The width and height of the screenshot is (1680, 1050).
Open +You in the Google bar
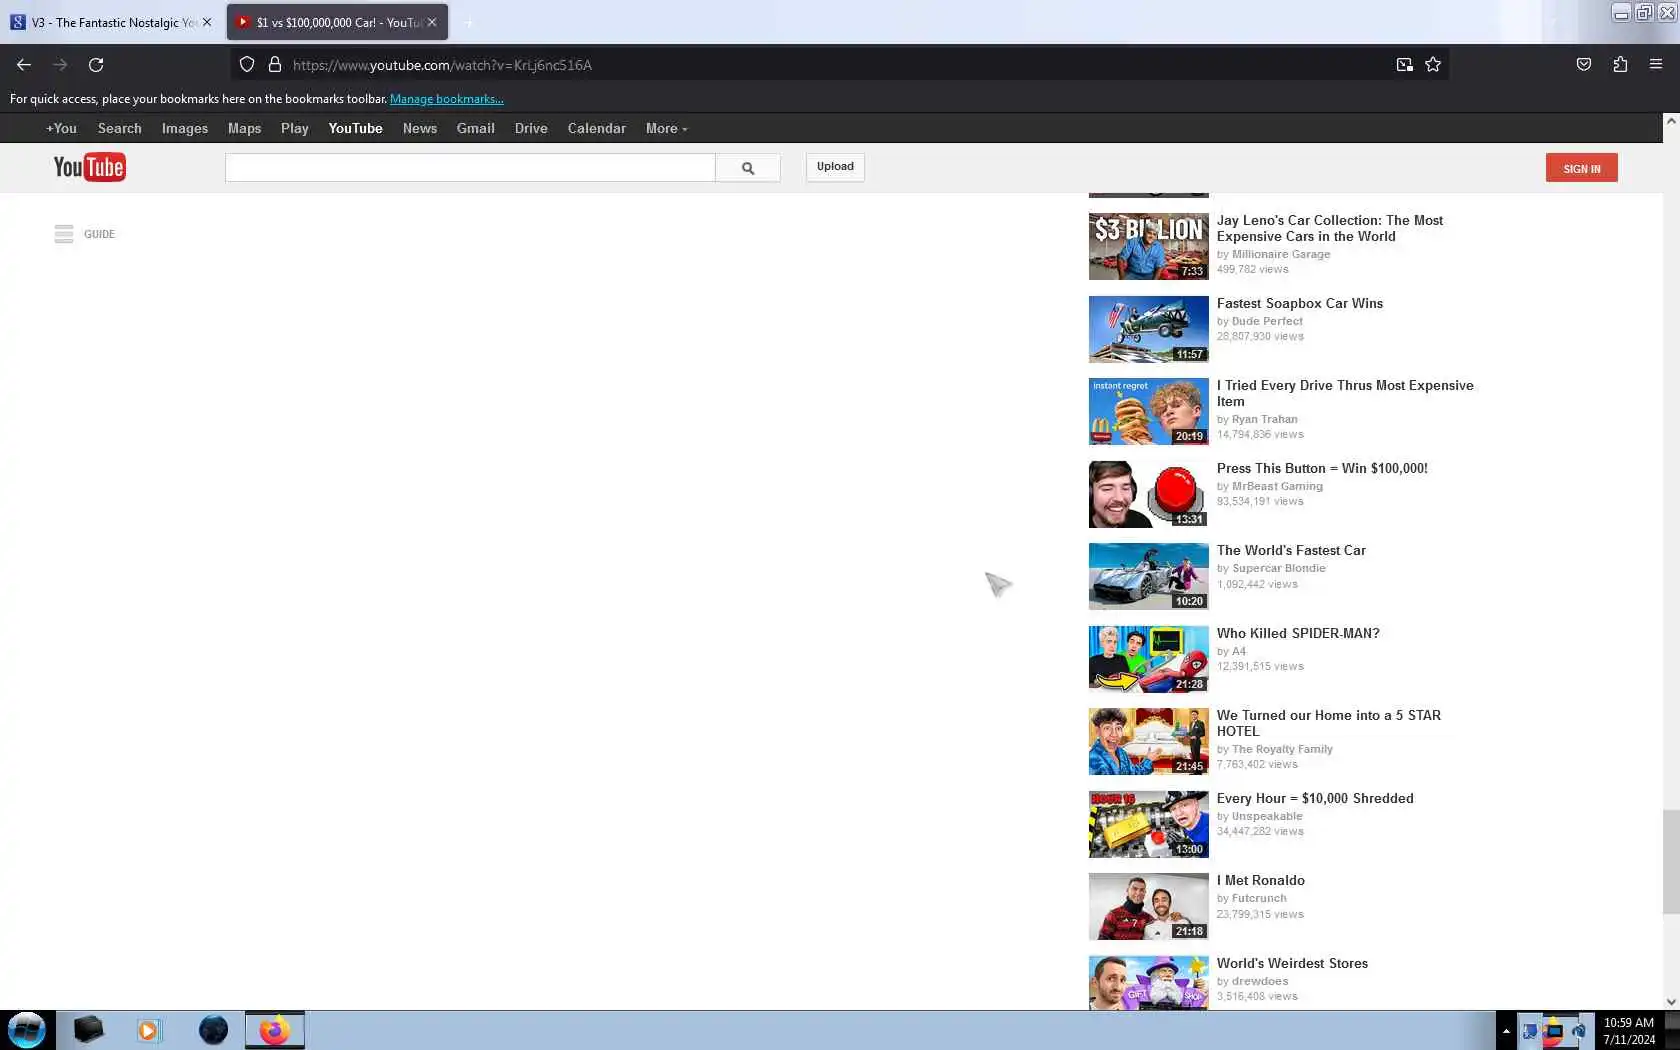click(x=61, y=128)
